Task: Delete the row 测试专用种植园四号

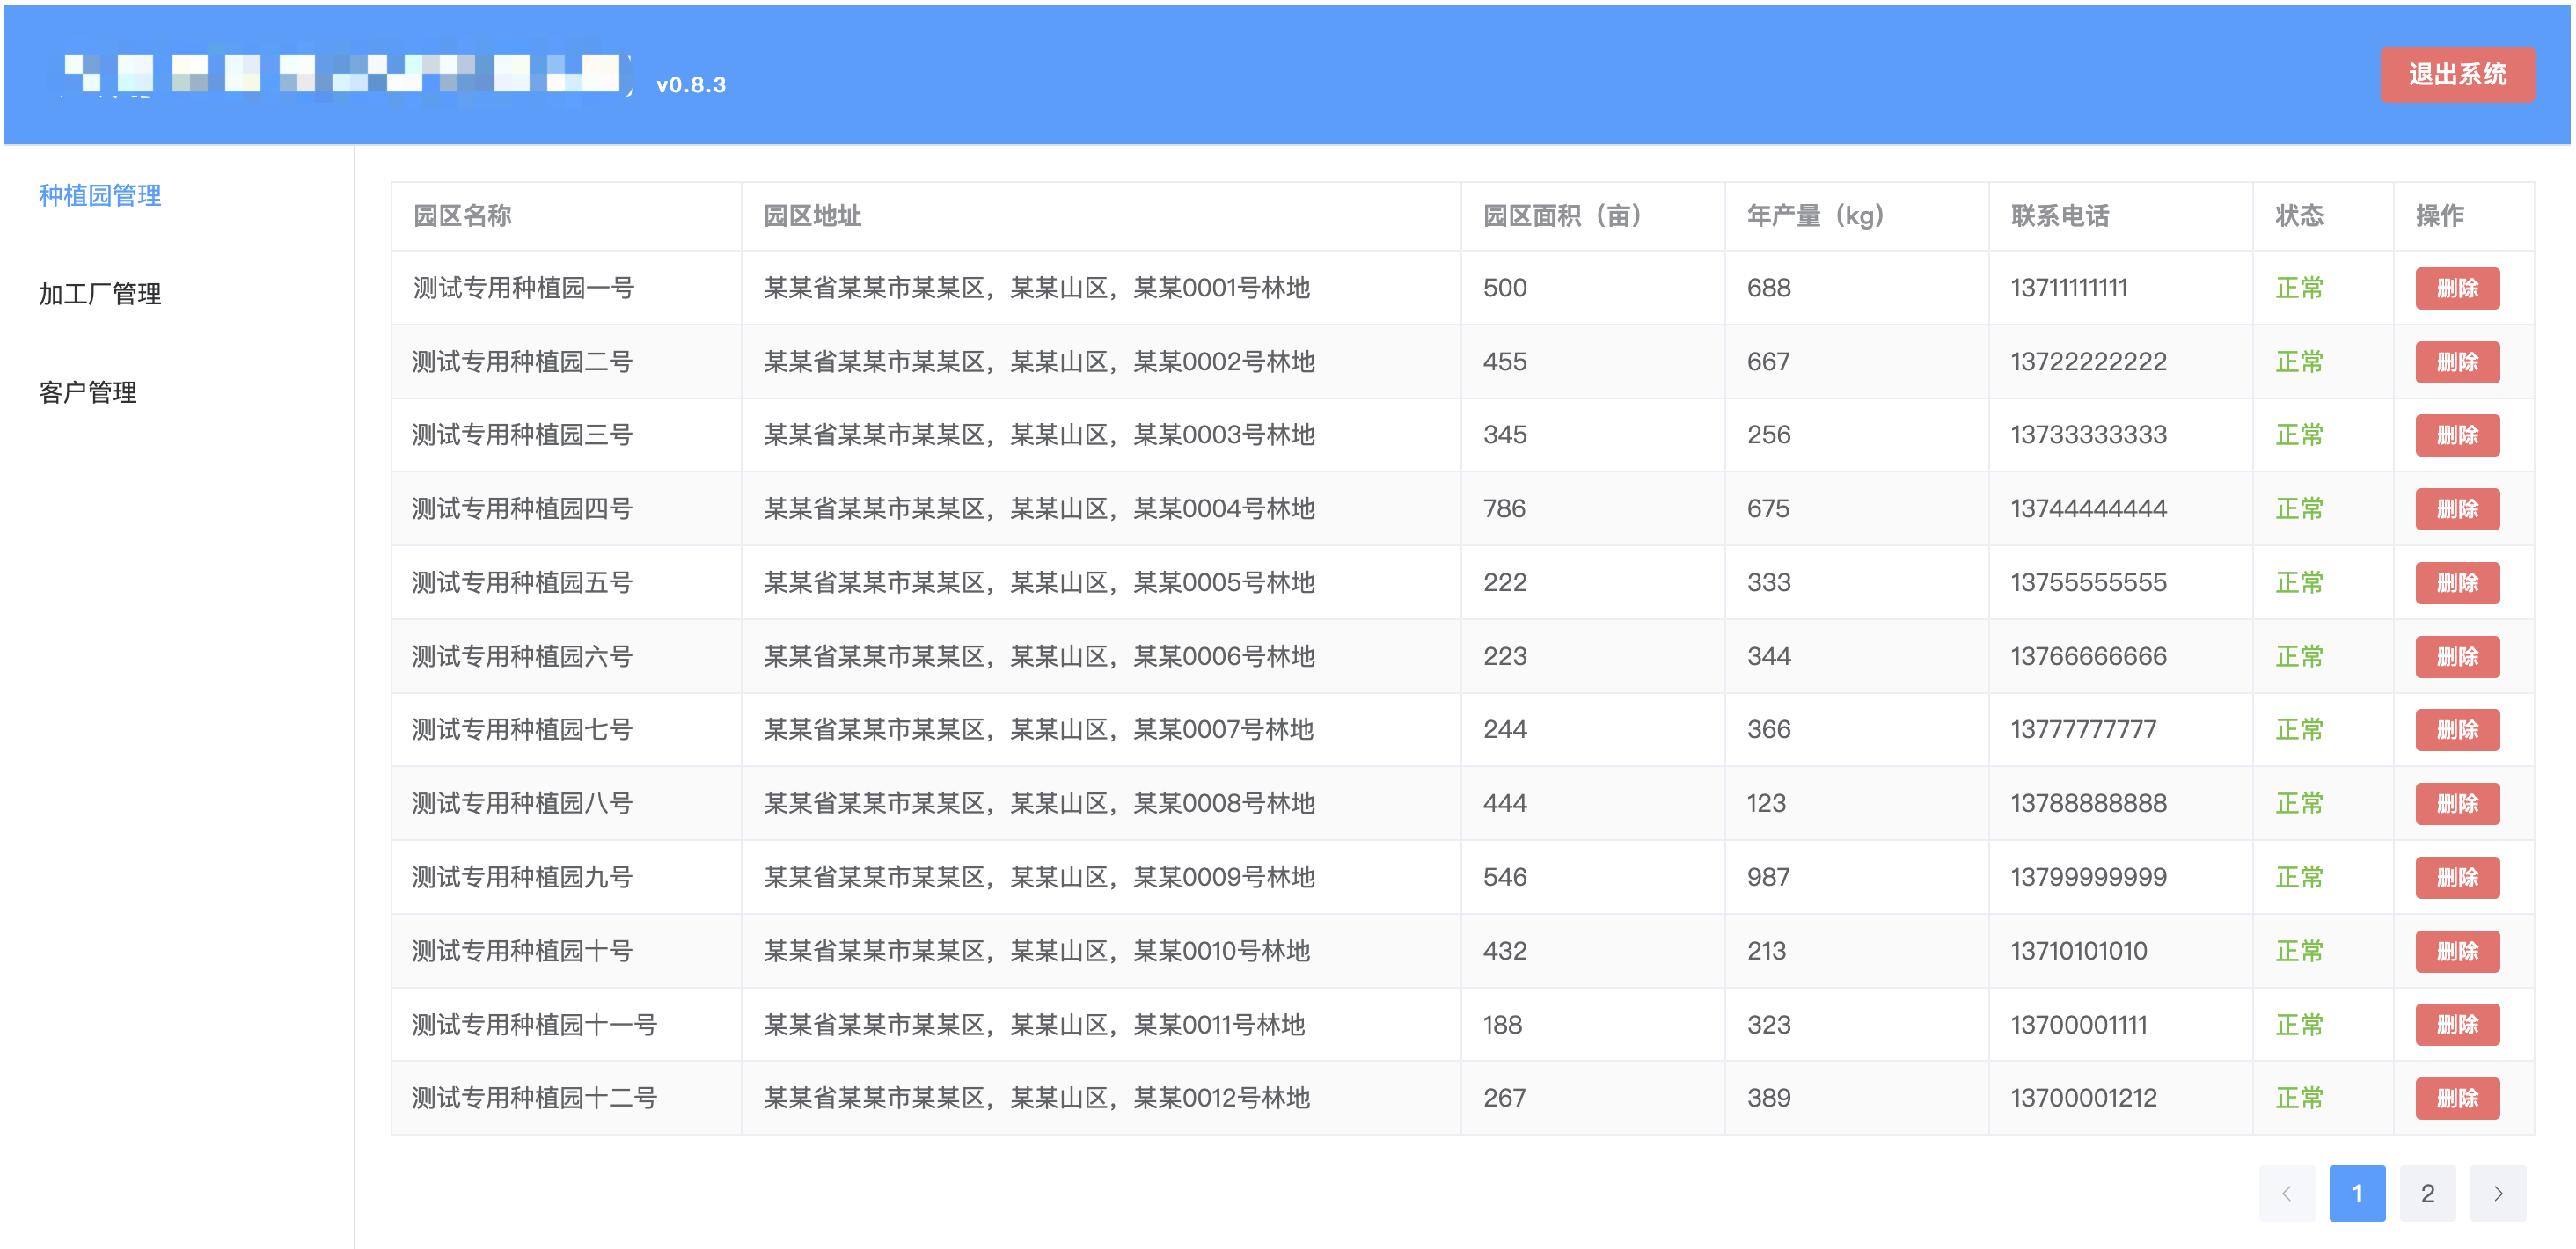Action: pos(2457,509)
